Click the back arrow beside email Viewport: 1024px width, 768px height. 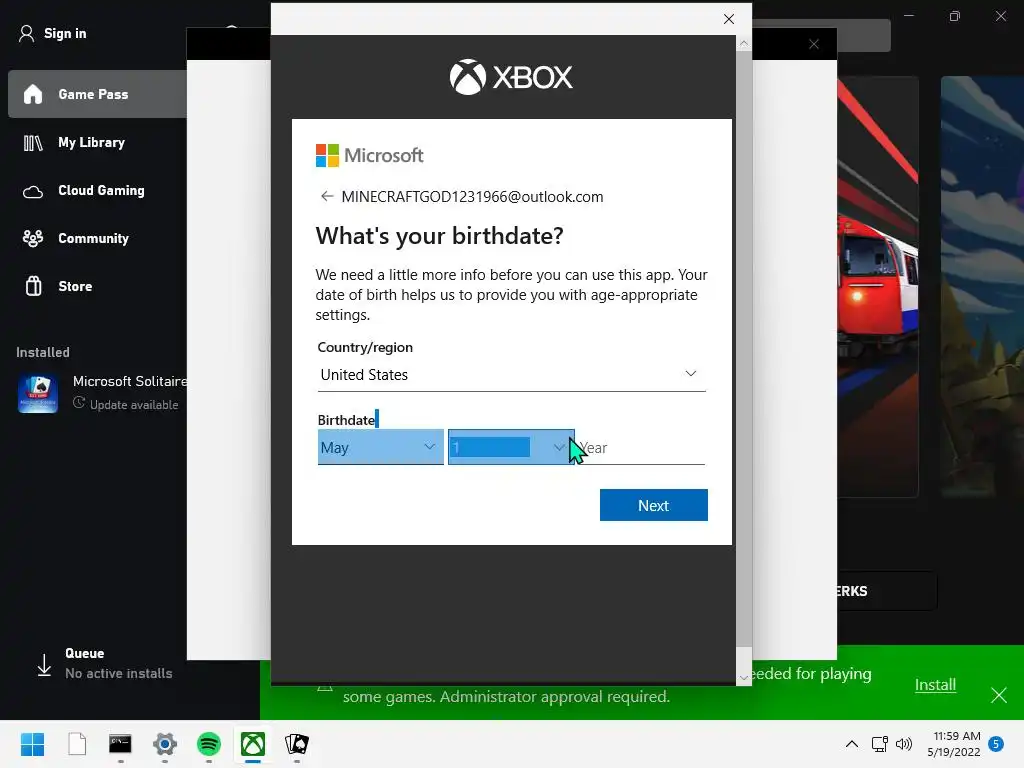click(327, 196)
